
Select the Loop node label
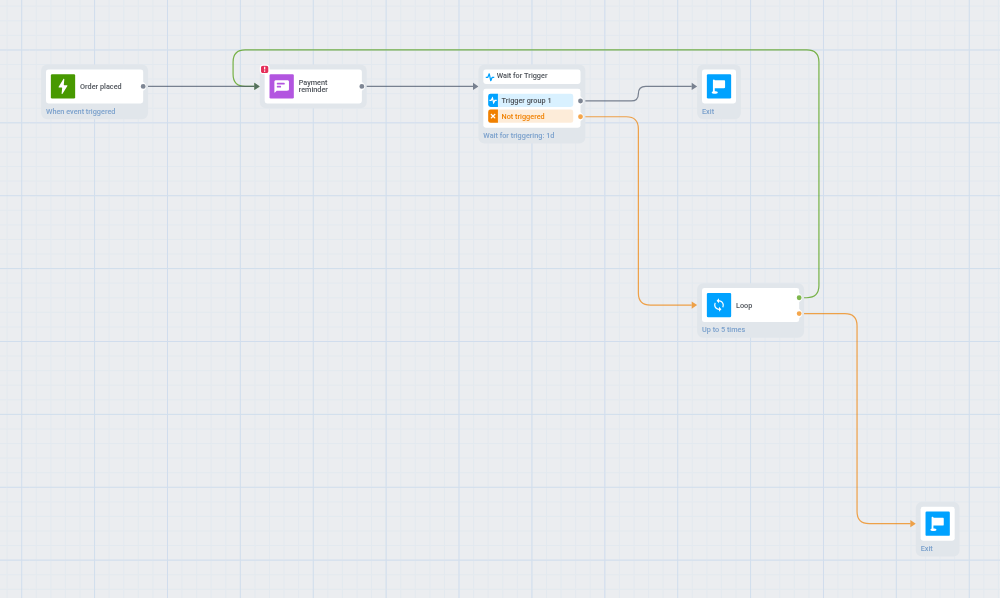[744, 305]
